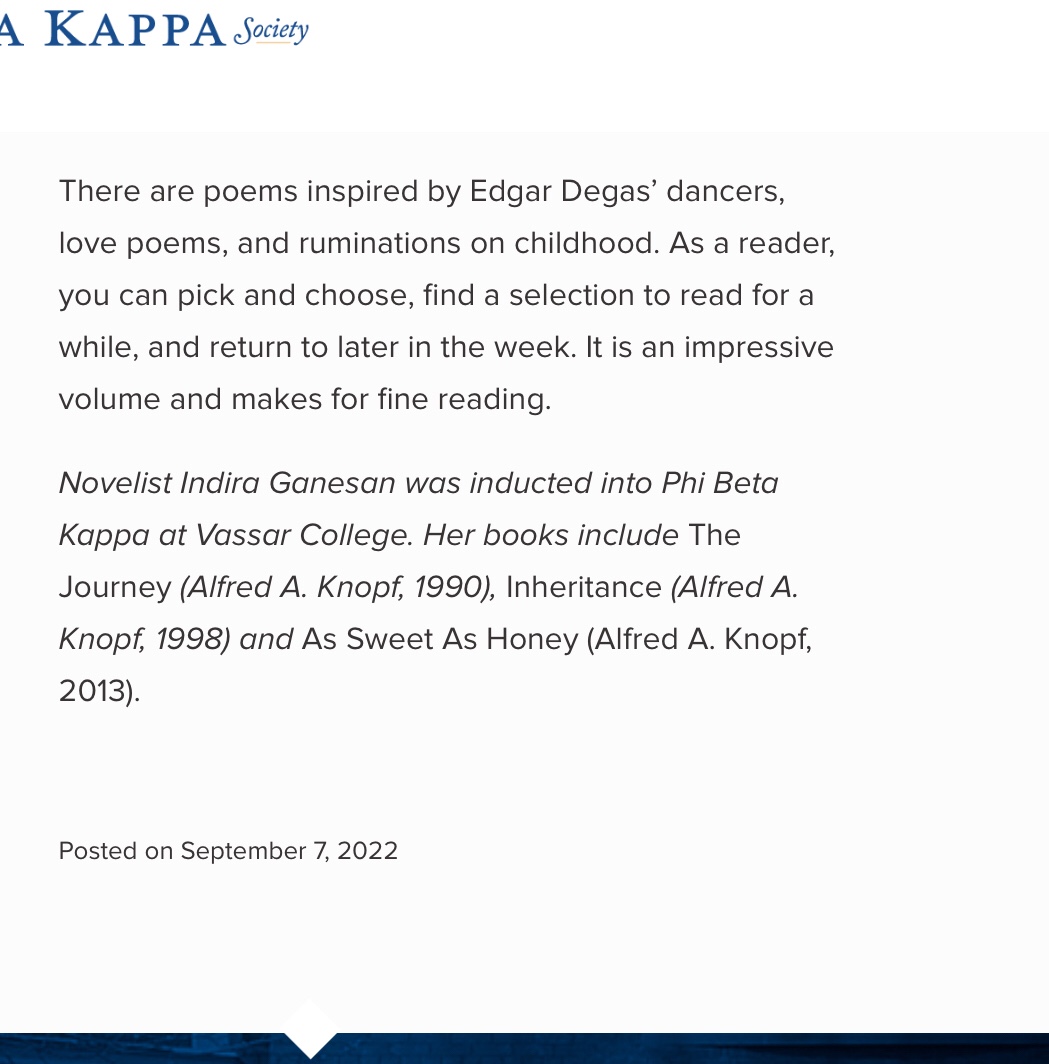Click the white diamond pointer above footer
Viewport: 1049px width, 1064px height.
310,1027
